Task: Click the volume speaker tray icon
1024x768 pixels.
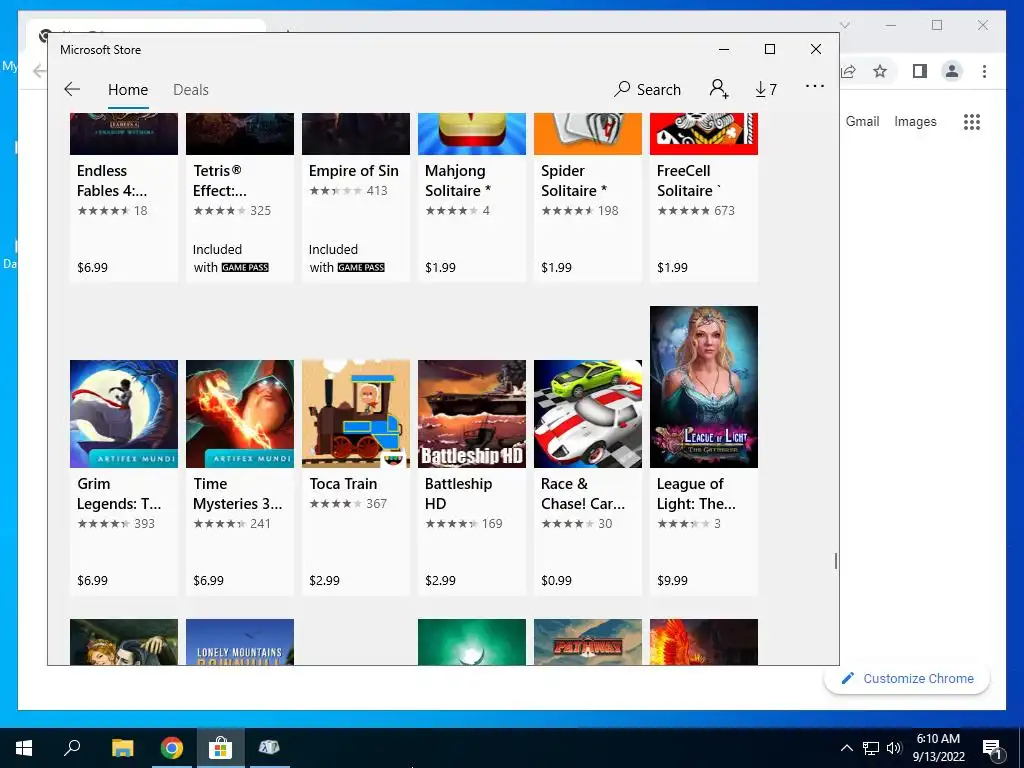Action: (894, 748)
